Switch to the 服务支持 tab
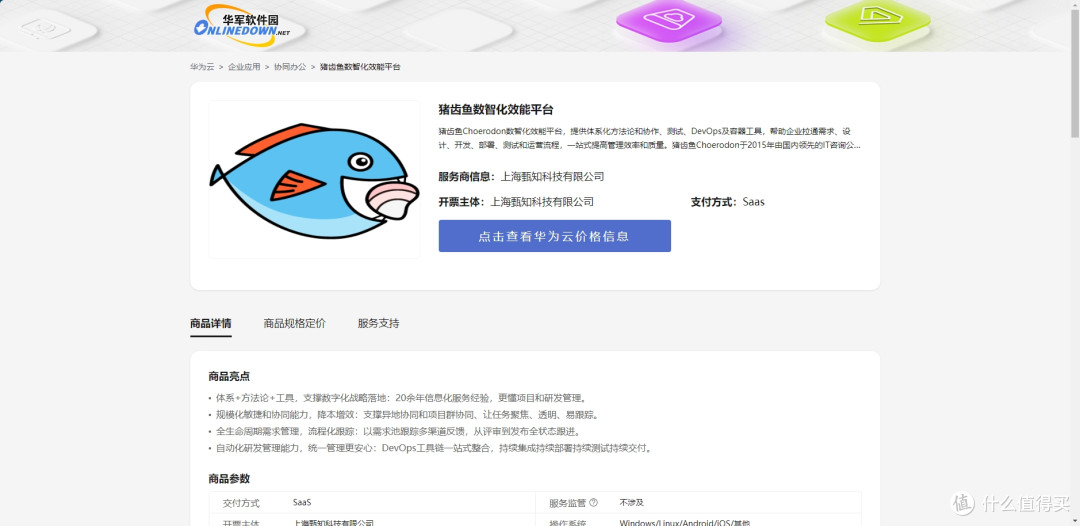1080x526 pixels. (x=378, y=323)
